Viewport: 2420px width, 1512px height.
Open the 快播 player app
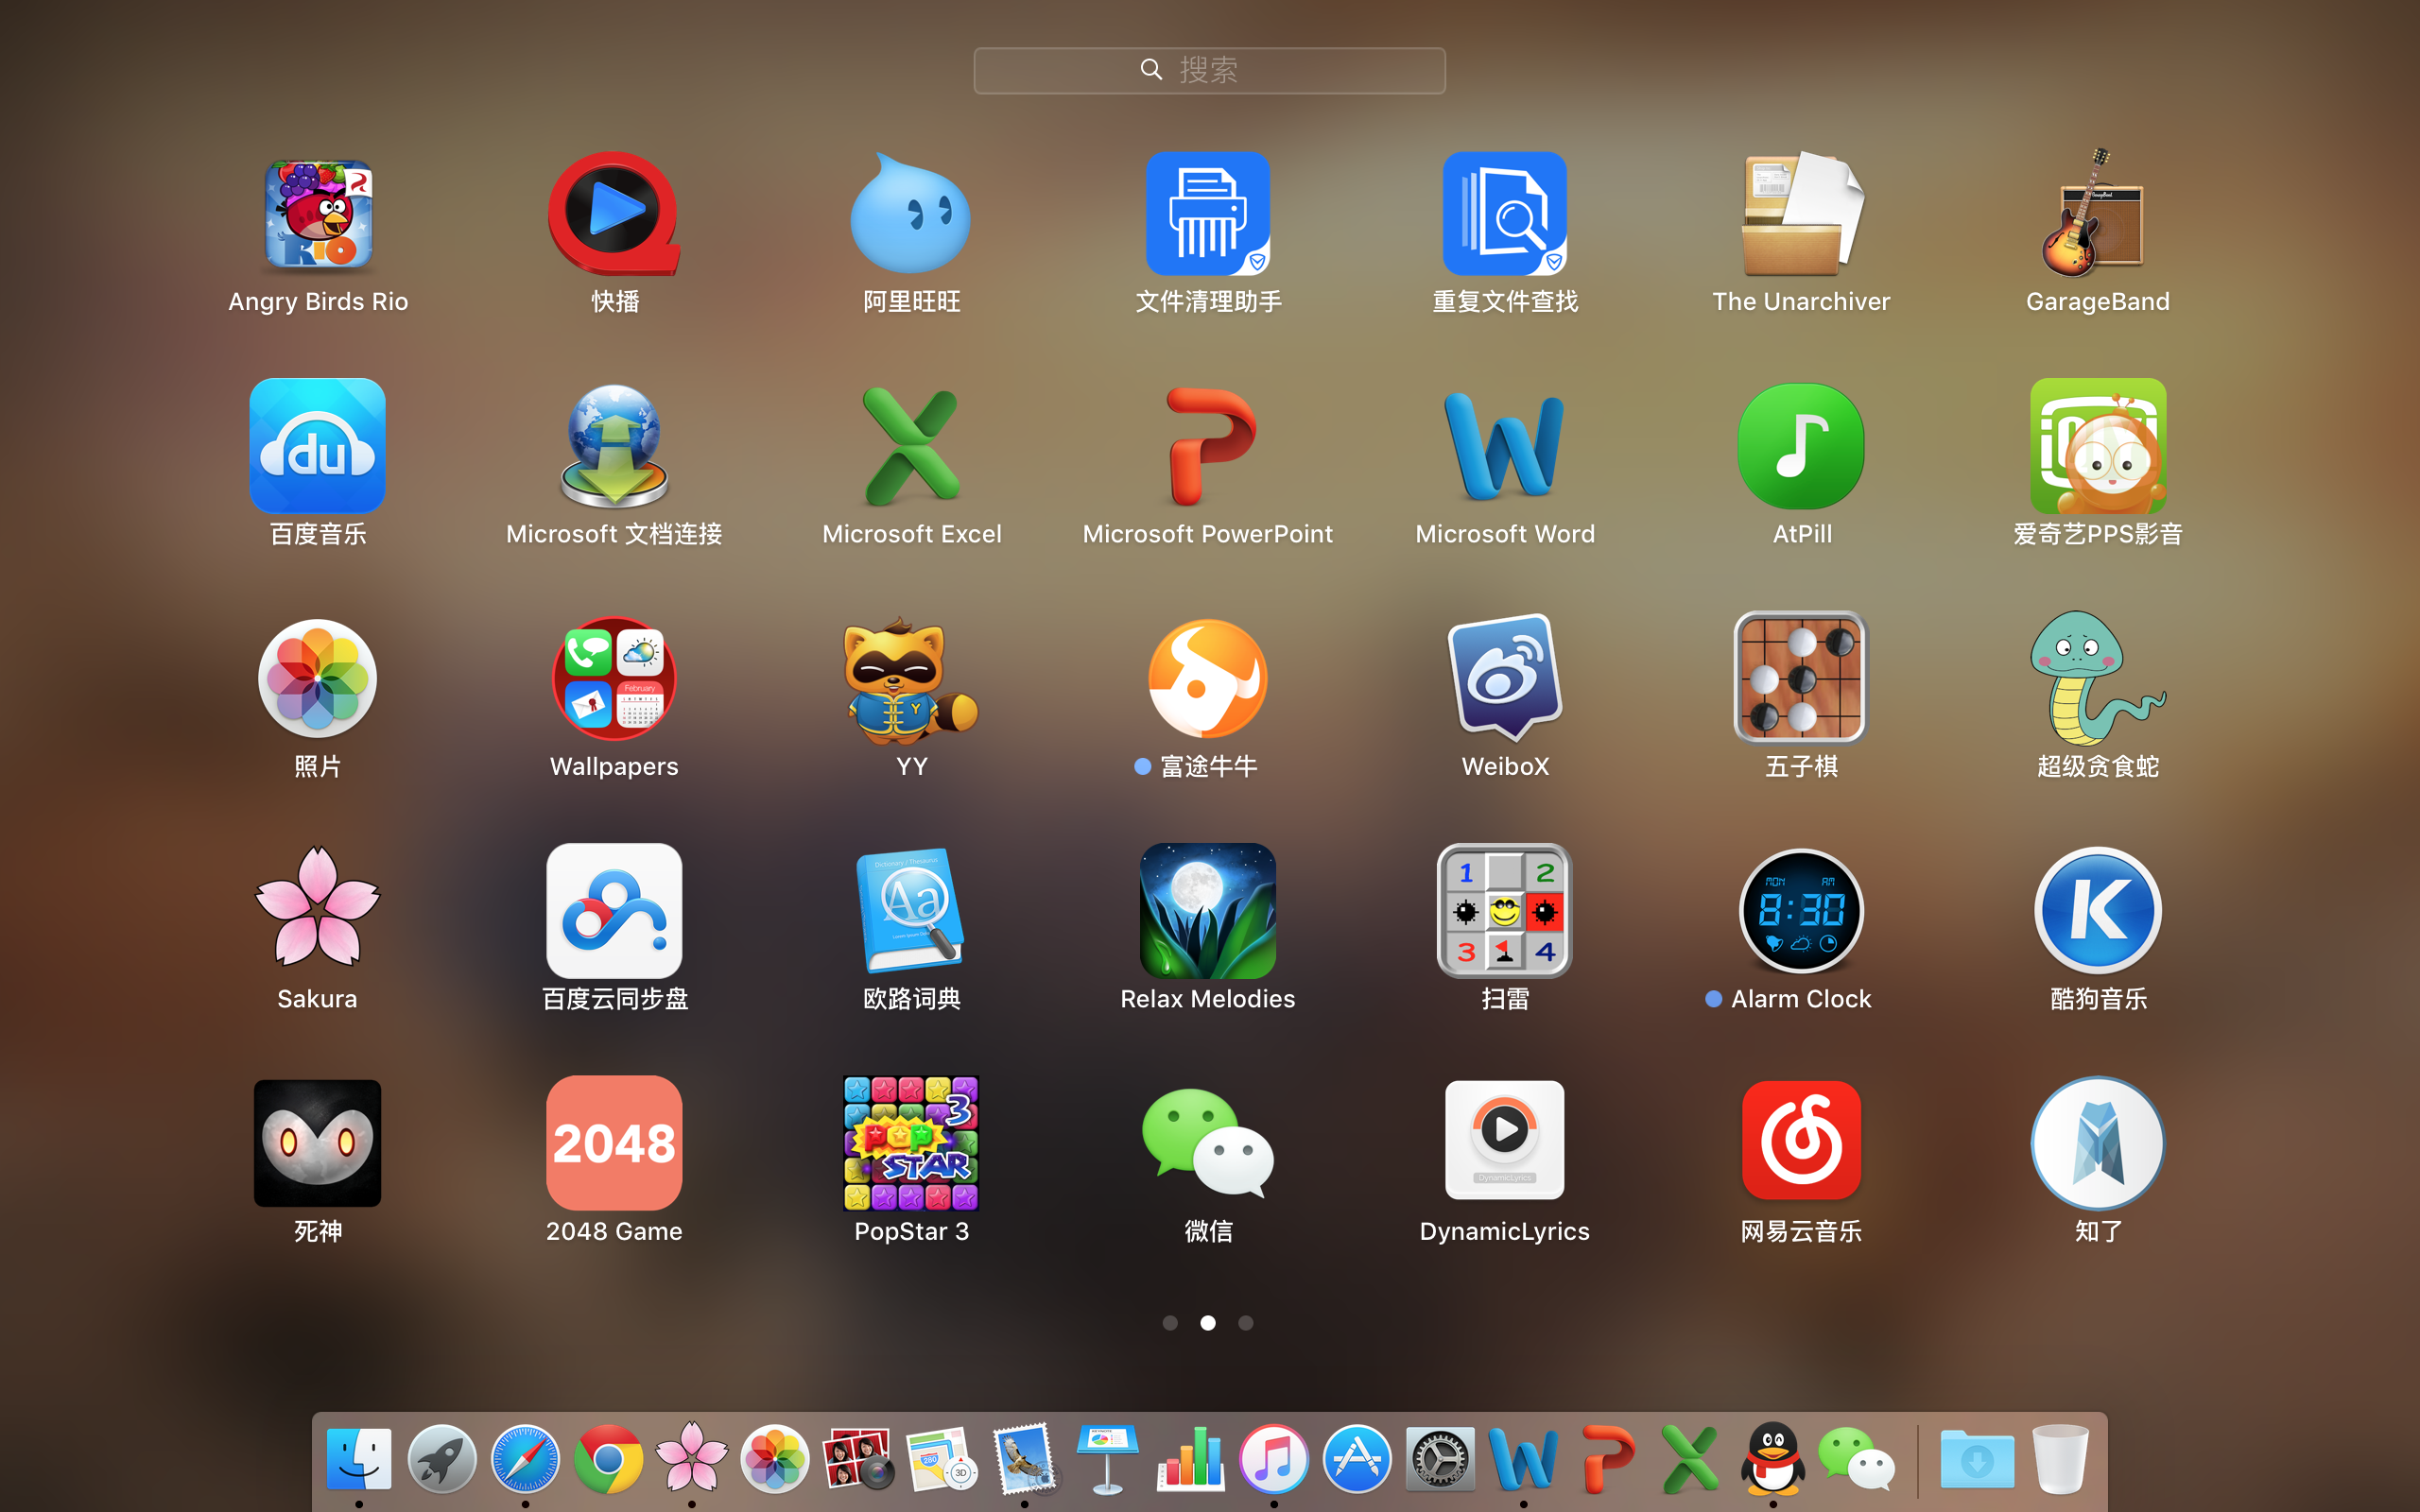coord(614,215)
